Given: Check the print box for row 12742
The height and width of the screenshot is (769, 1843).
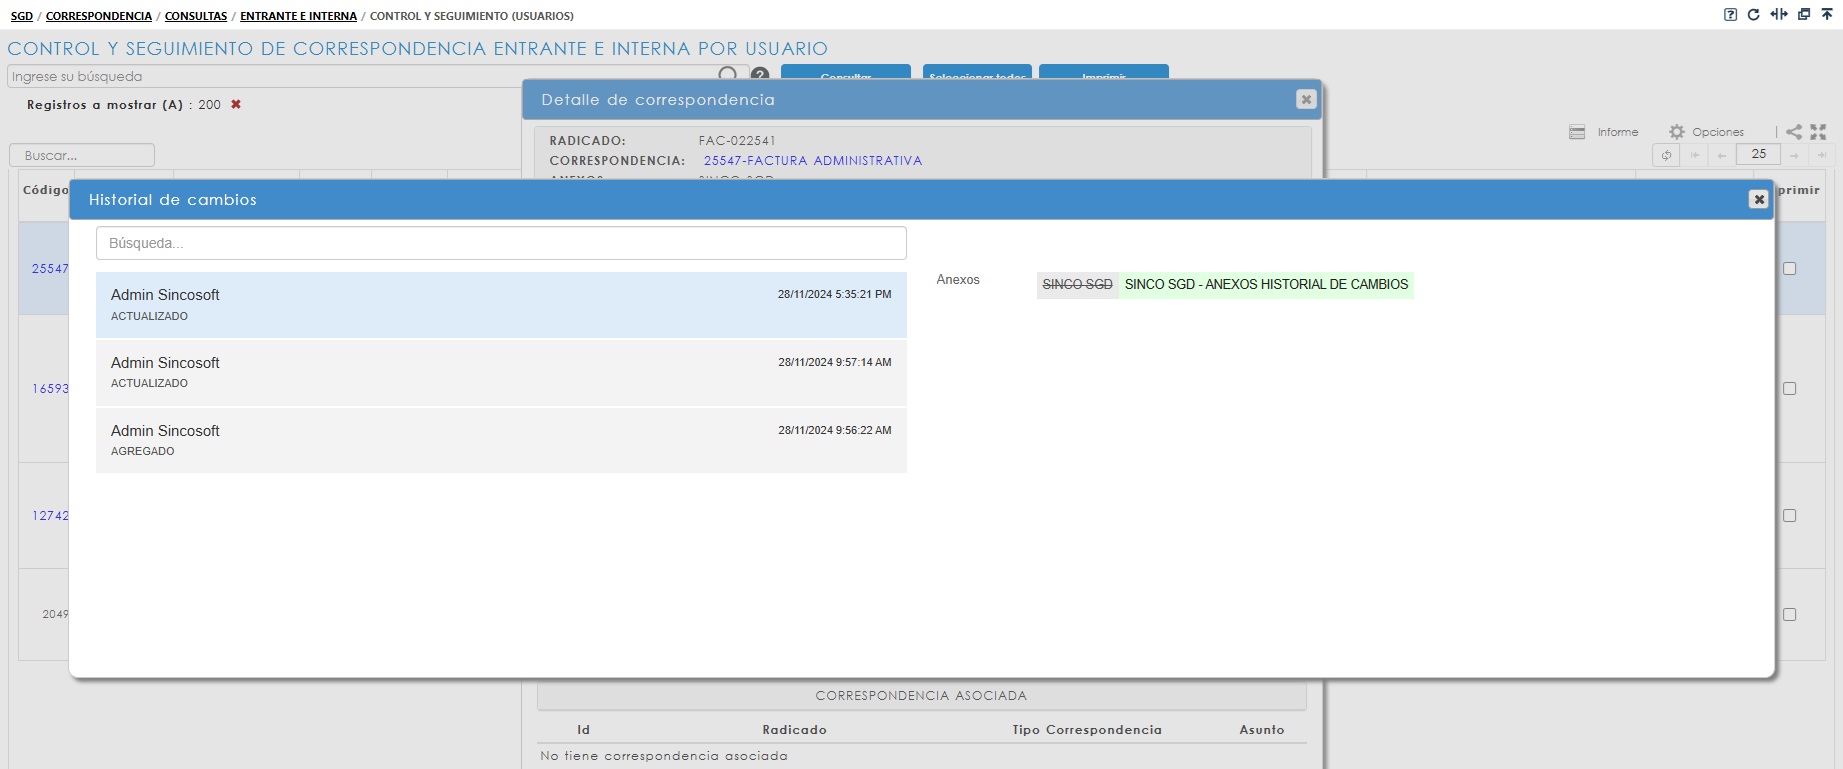Looking at the screenshot, I should coord(1790,515).
